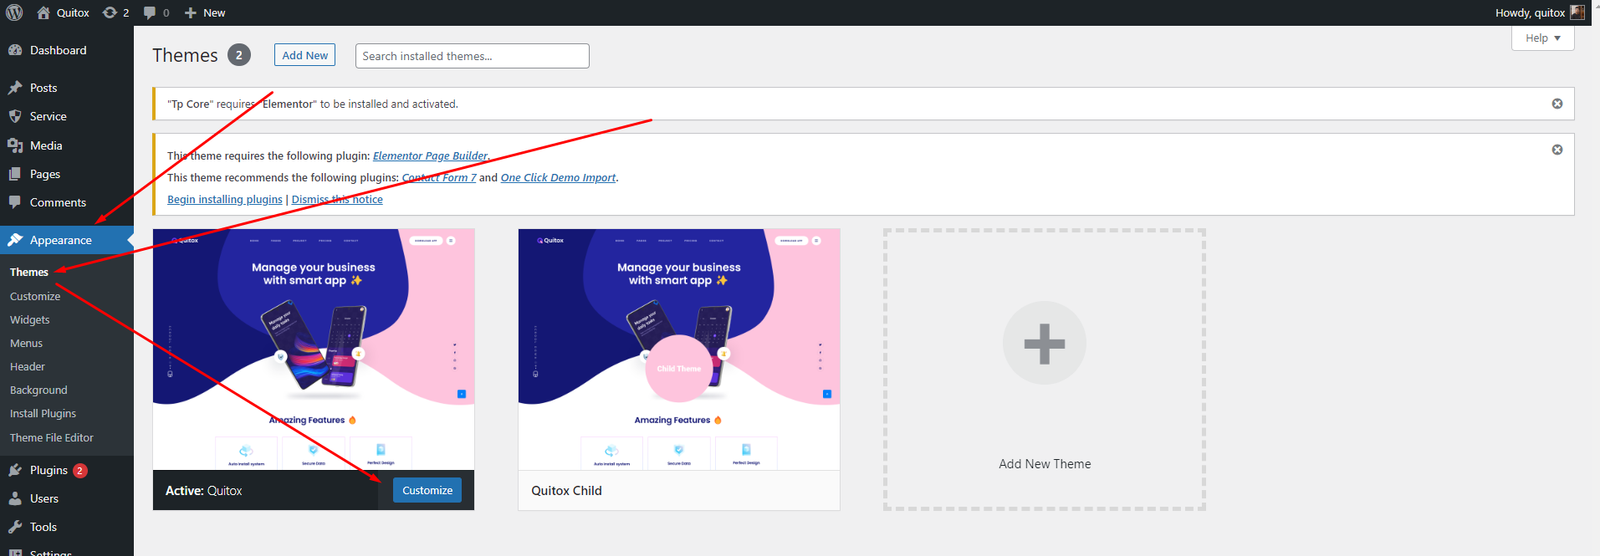Open the Plugins menu
Screen dimensions: 1600x556
(x=49, y=470)
